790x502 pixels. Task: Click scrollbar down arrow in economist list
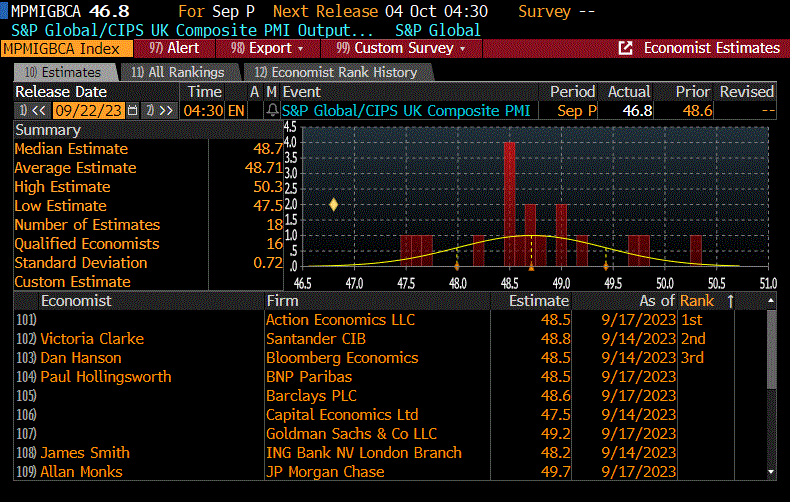(771, 472)
